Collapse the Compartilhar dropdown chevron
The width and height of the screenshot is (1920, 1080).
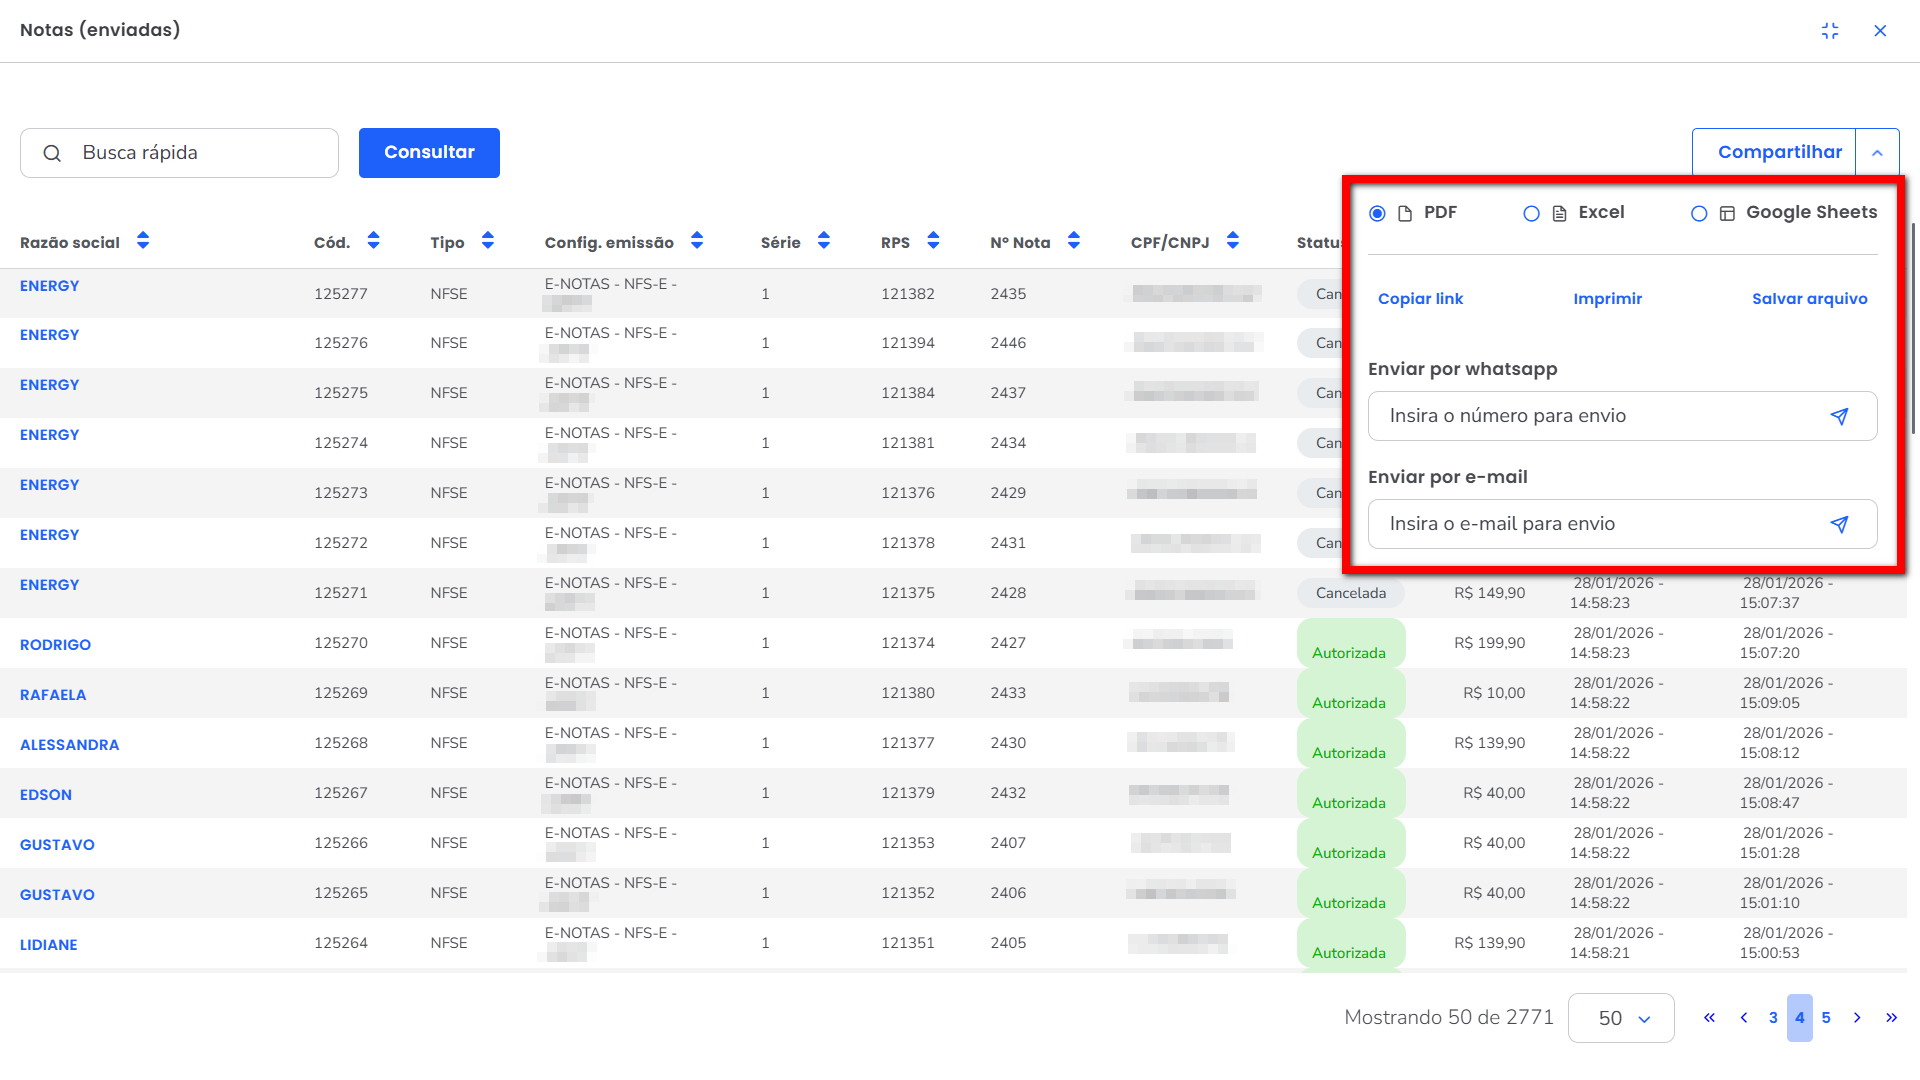[x=1877, y=153]
